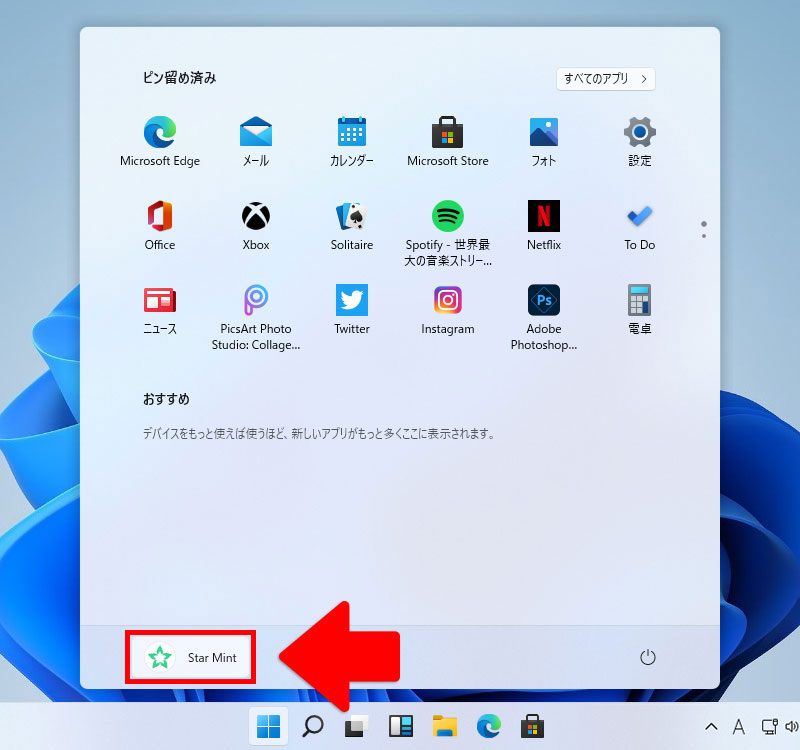Open the Star Mint user account
Viewport: 800px width, 750px height.
[x=190, y=657]
